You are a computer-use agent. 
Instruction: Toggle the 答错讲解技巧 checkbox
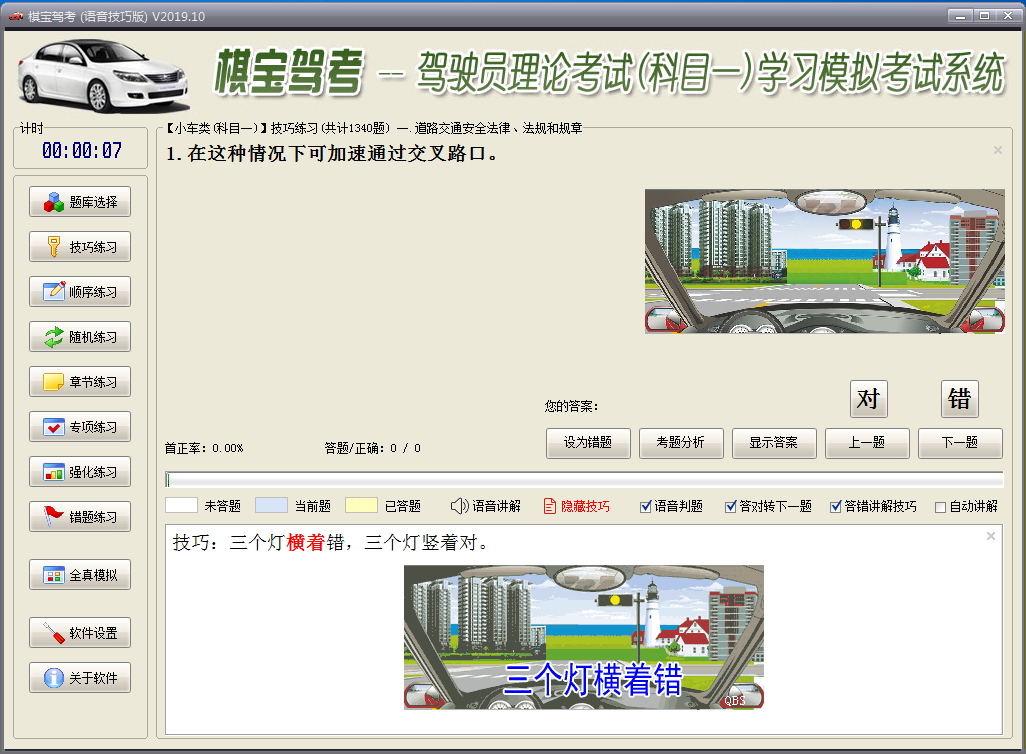[836, 507]
